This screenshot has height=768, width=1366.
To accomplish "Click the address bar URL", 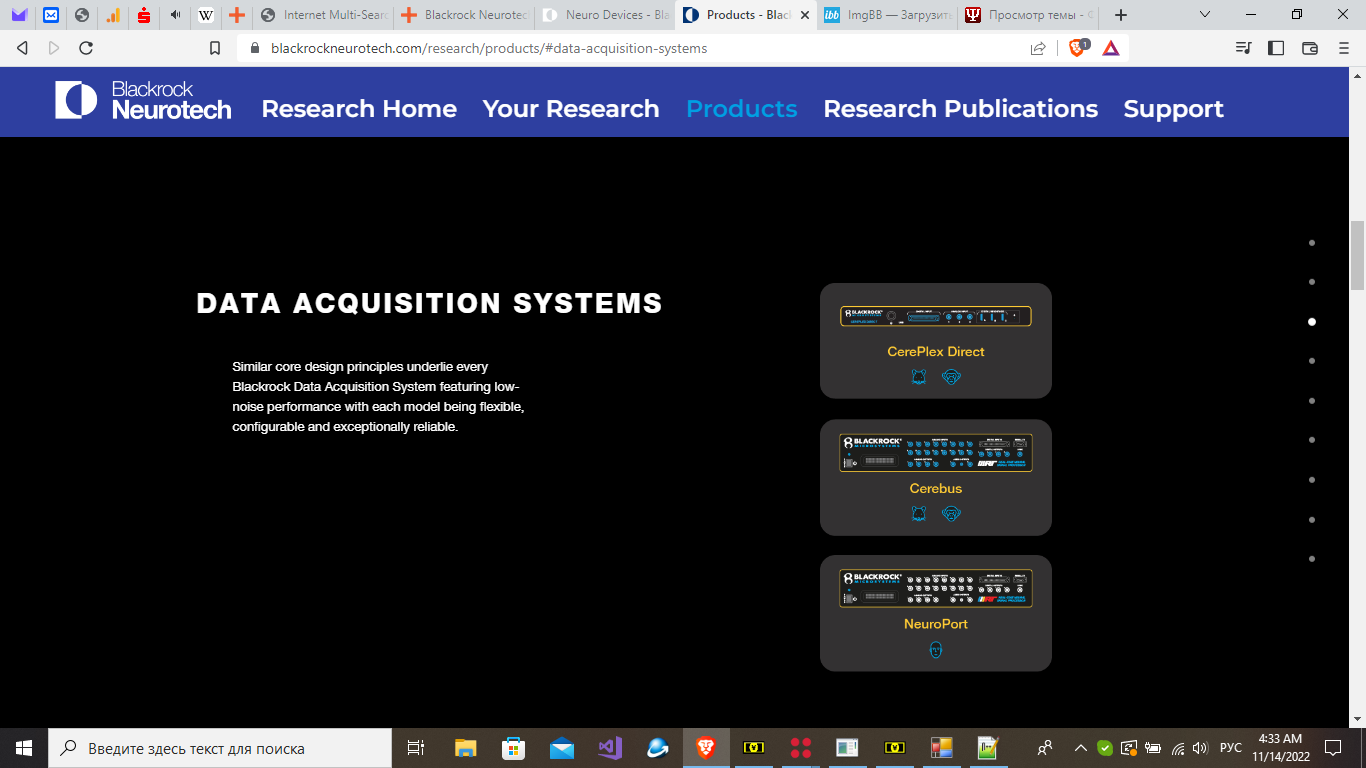I will coord(489,48).
